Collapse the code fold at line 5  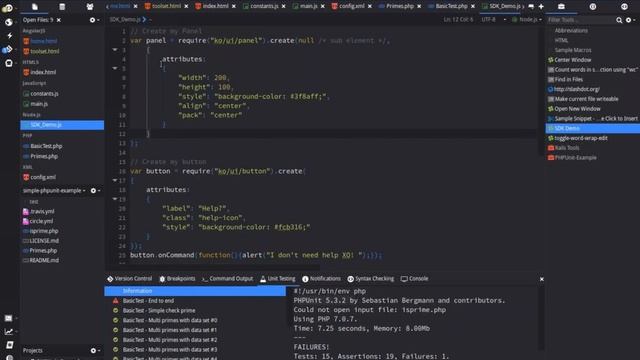coord(115,69)
